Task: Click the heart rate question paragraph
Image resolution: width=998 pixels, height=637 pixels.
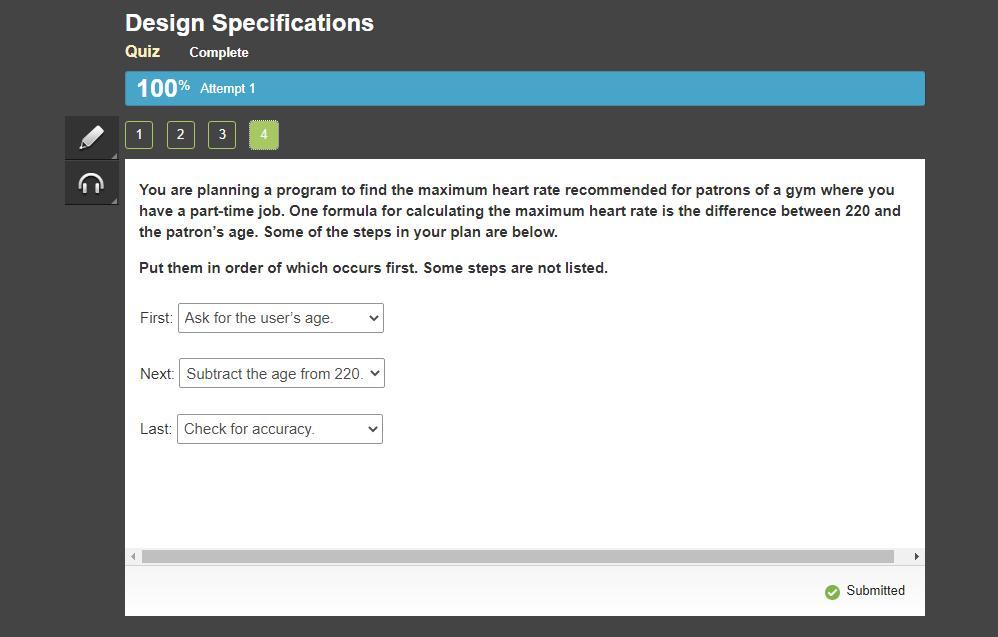Action: tap(519, 211)
